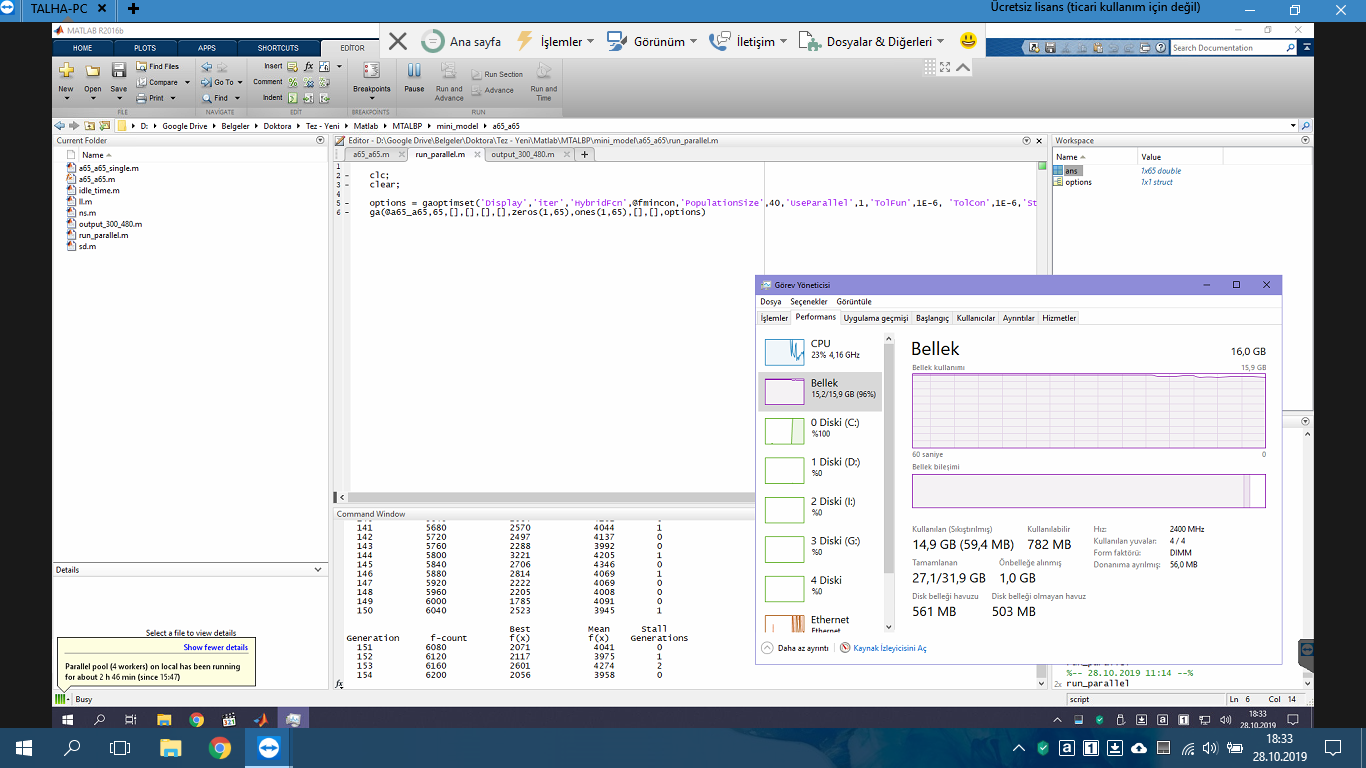Click Ana sayfa in TeamViewer toolbar

coord(461,42)
